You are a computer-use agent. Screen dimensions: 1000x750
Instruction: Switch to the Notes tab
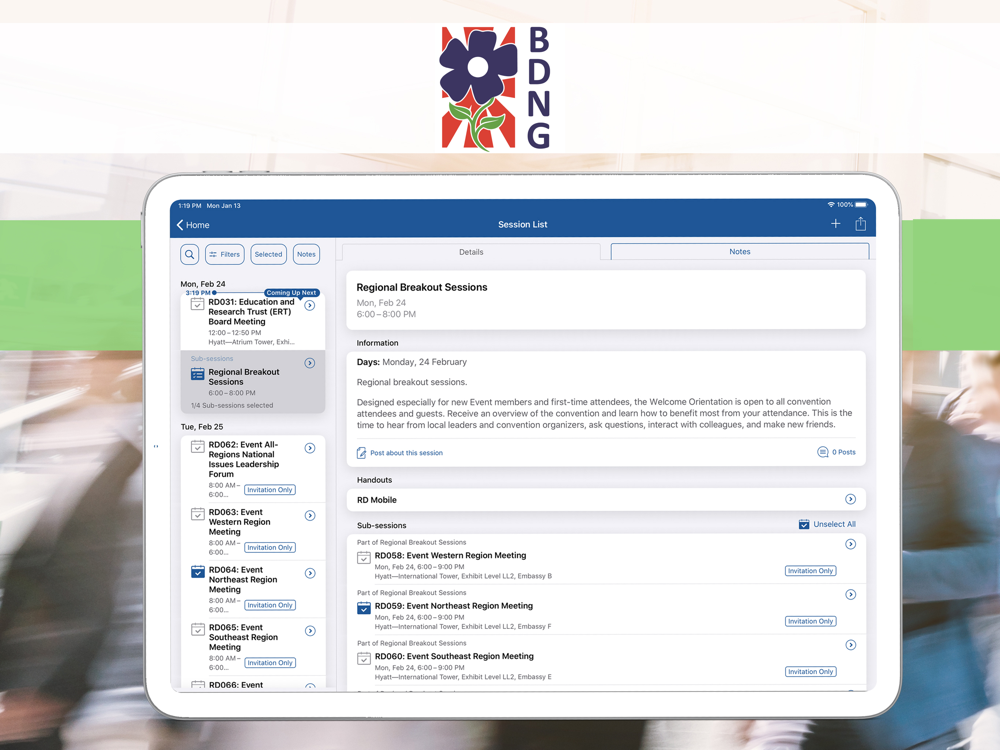tap(740, 251)
